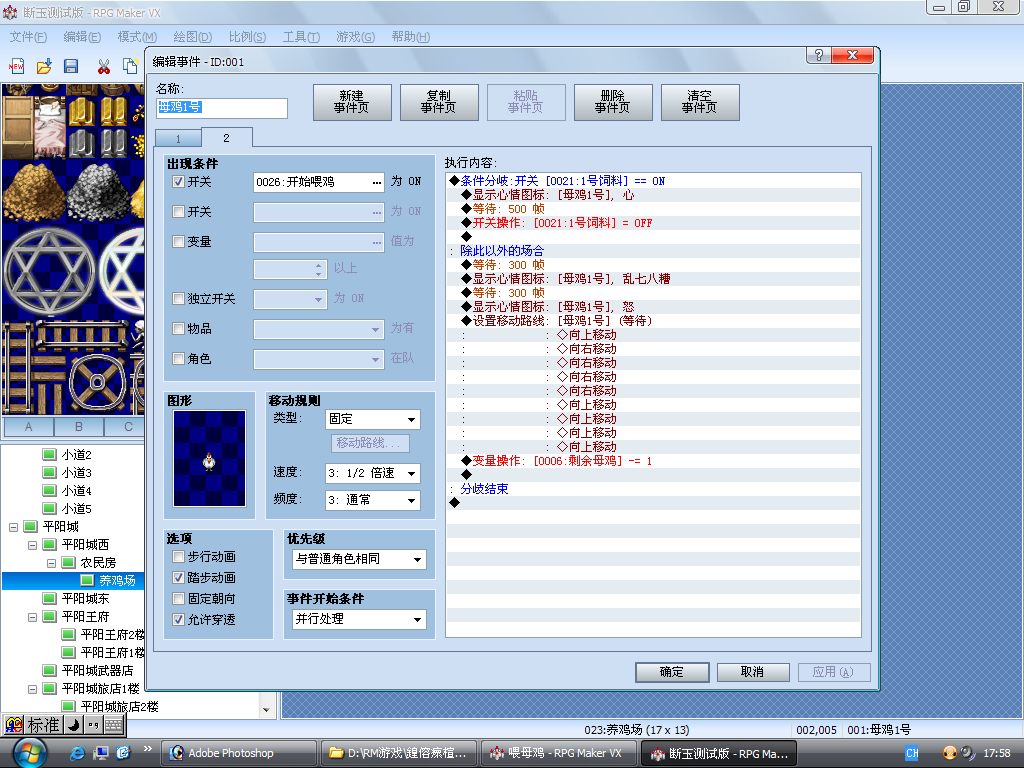Switch to tileset tab B

(78, 426)
